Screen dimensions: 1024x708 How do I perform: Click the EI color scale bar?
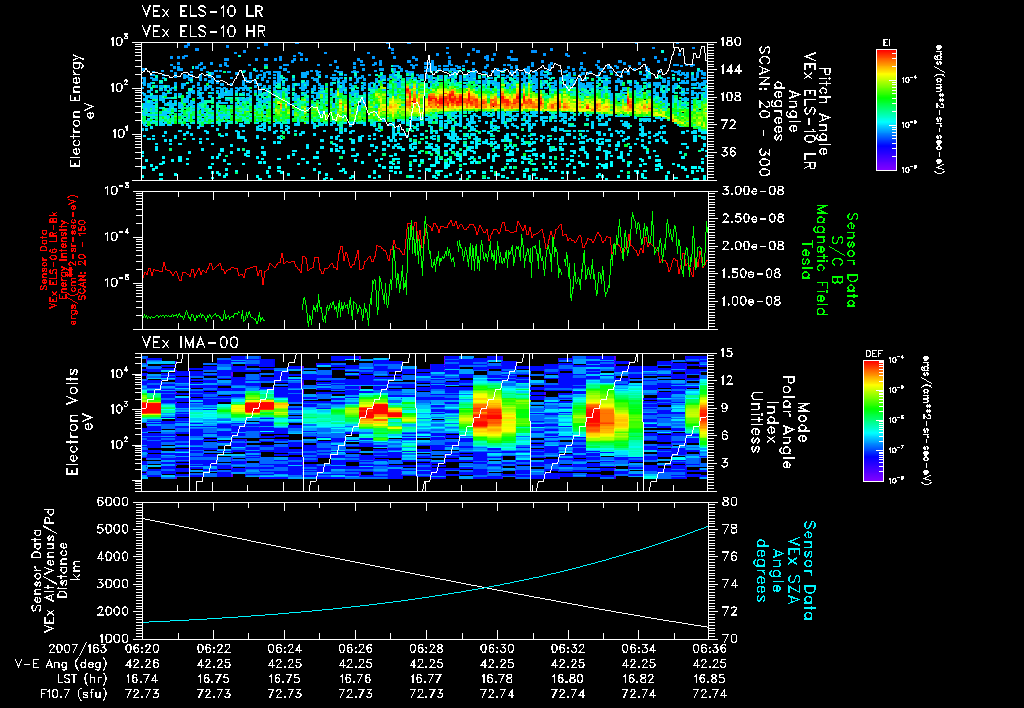coord(886,109)
